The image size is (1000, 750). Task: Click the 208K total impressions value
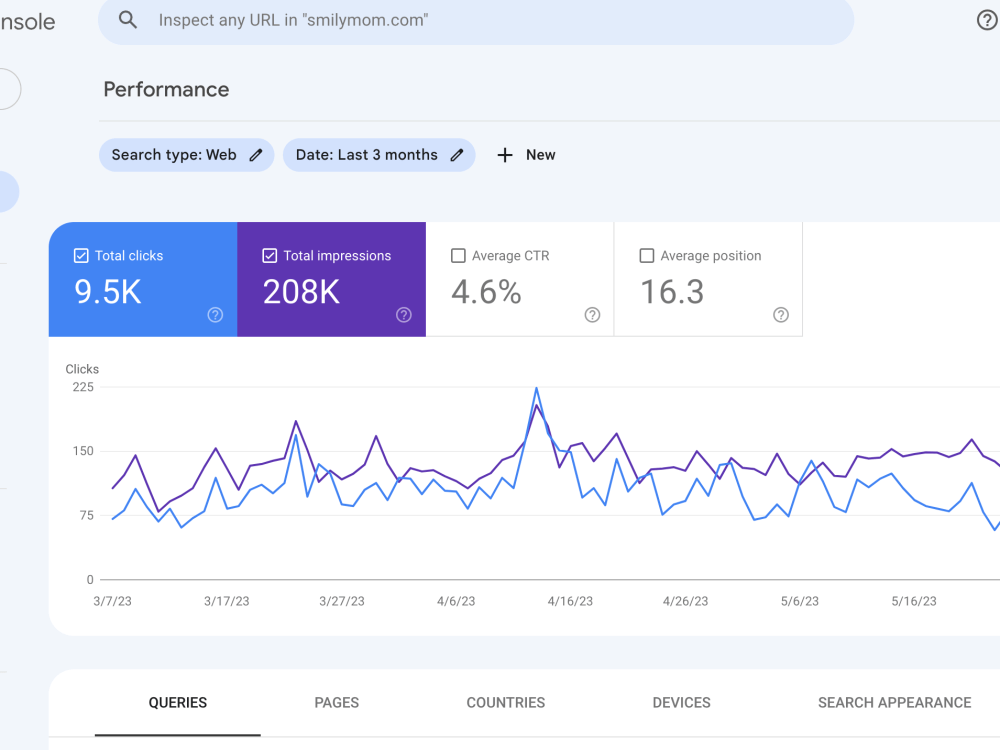301,292
